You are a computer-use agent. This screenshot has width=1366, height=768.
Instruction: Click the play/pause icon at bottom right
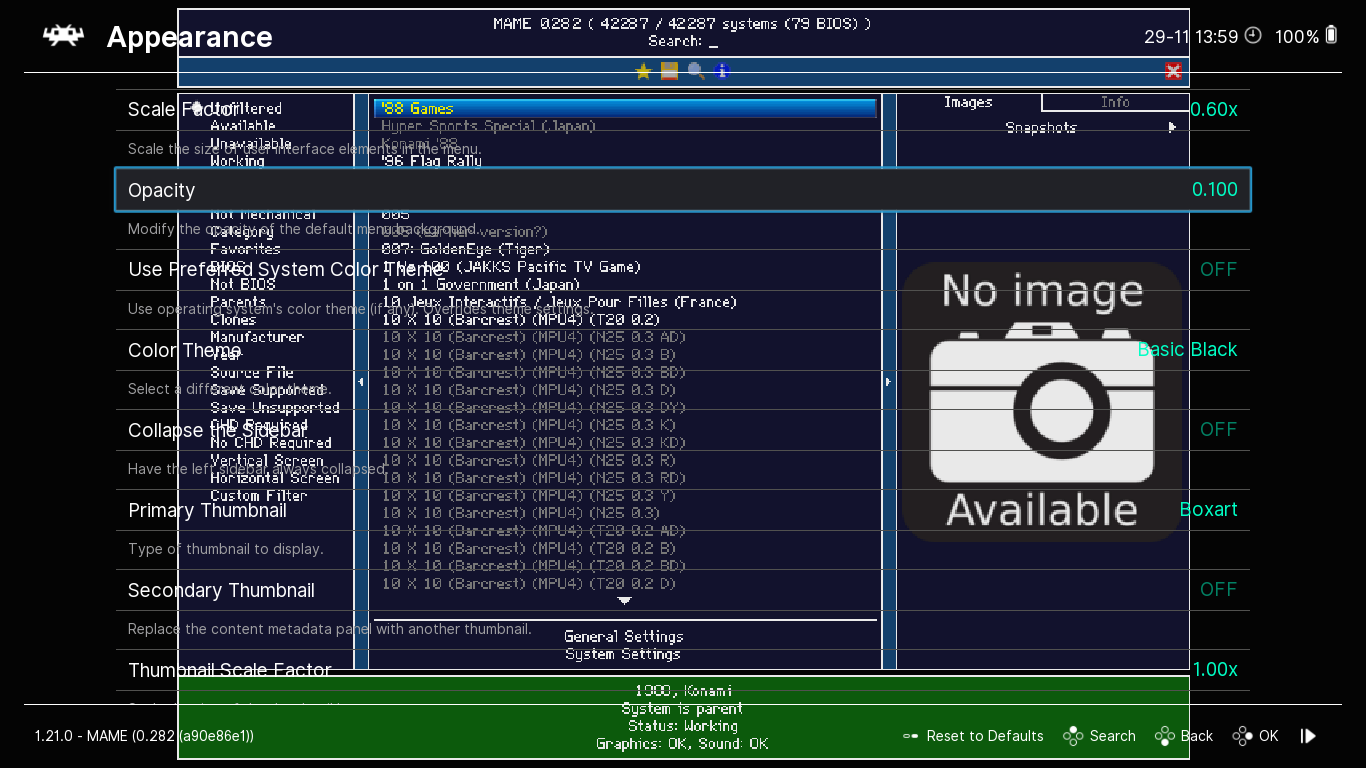pos(1308,736)
